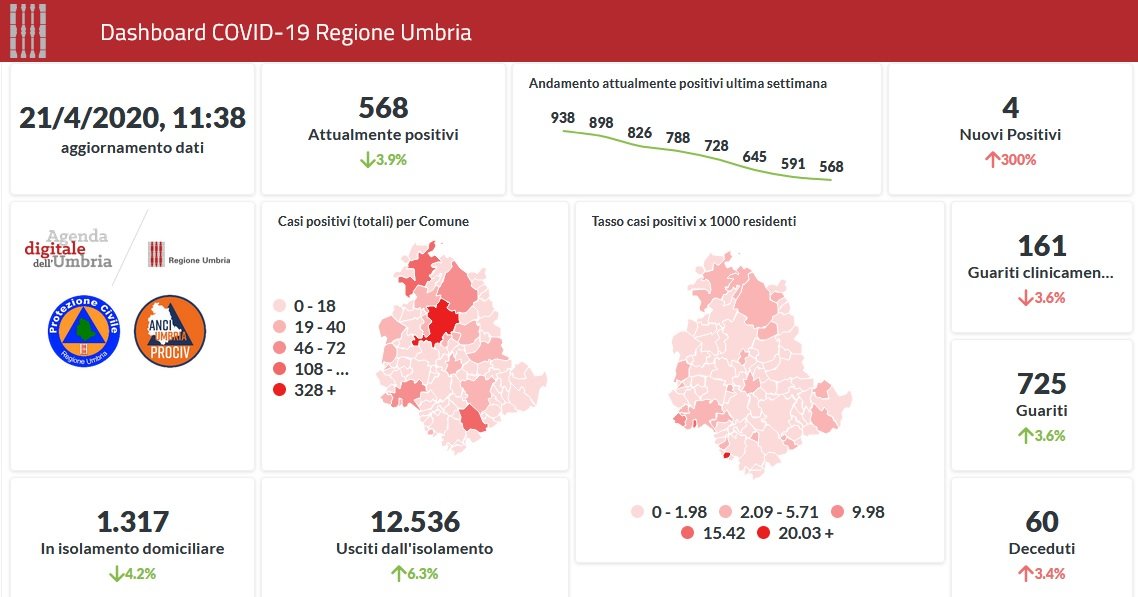Image resolution: width=1138 pixels, height=597 pixels.
Task: Click red up arrow under Deceduti
Action: click(x=1024, y=574)
